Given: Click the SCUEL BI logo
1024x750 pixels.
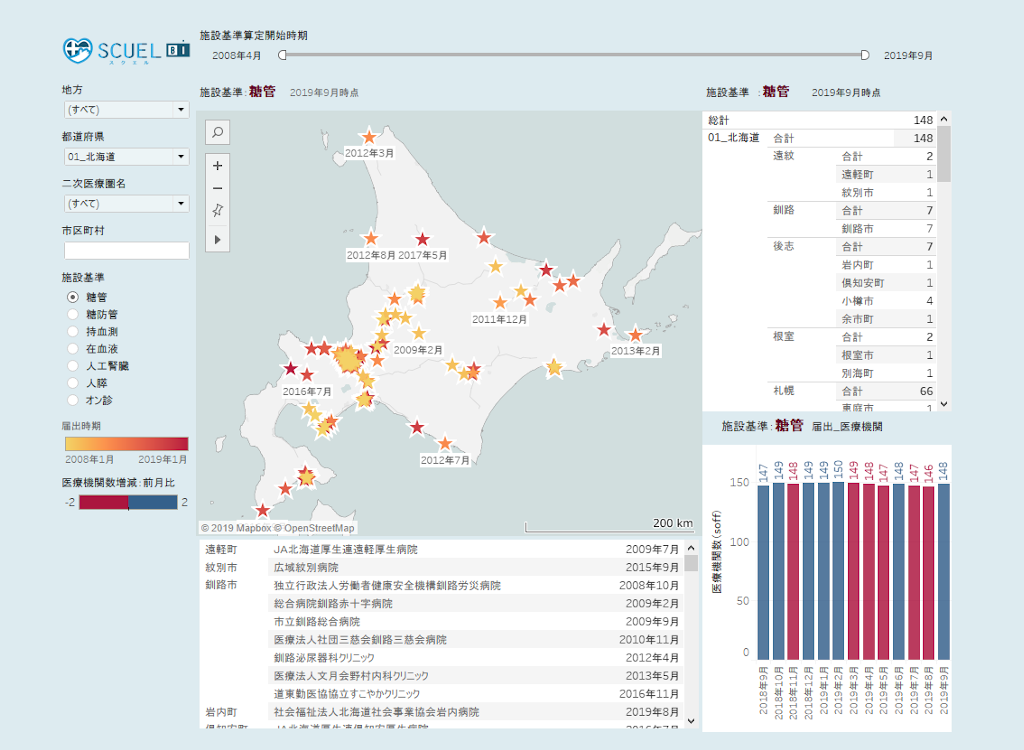Looking at the screenshot, I should tap(126, 48).
